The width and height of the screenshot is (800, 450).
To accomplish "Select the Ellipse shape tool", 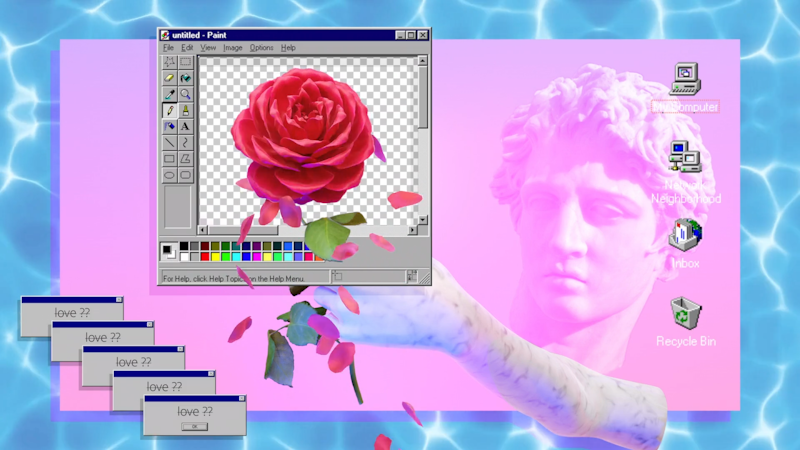I will [169, 175].
